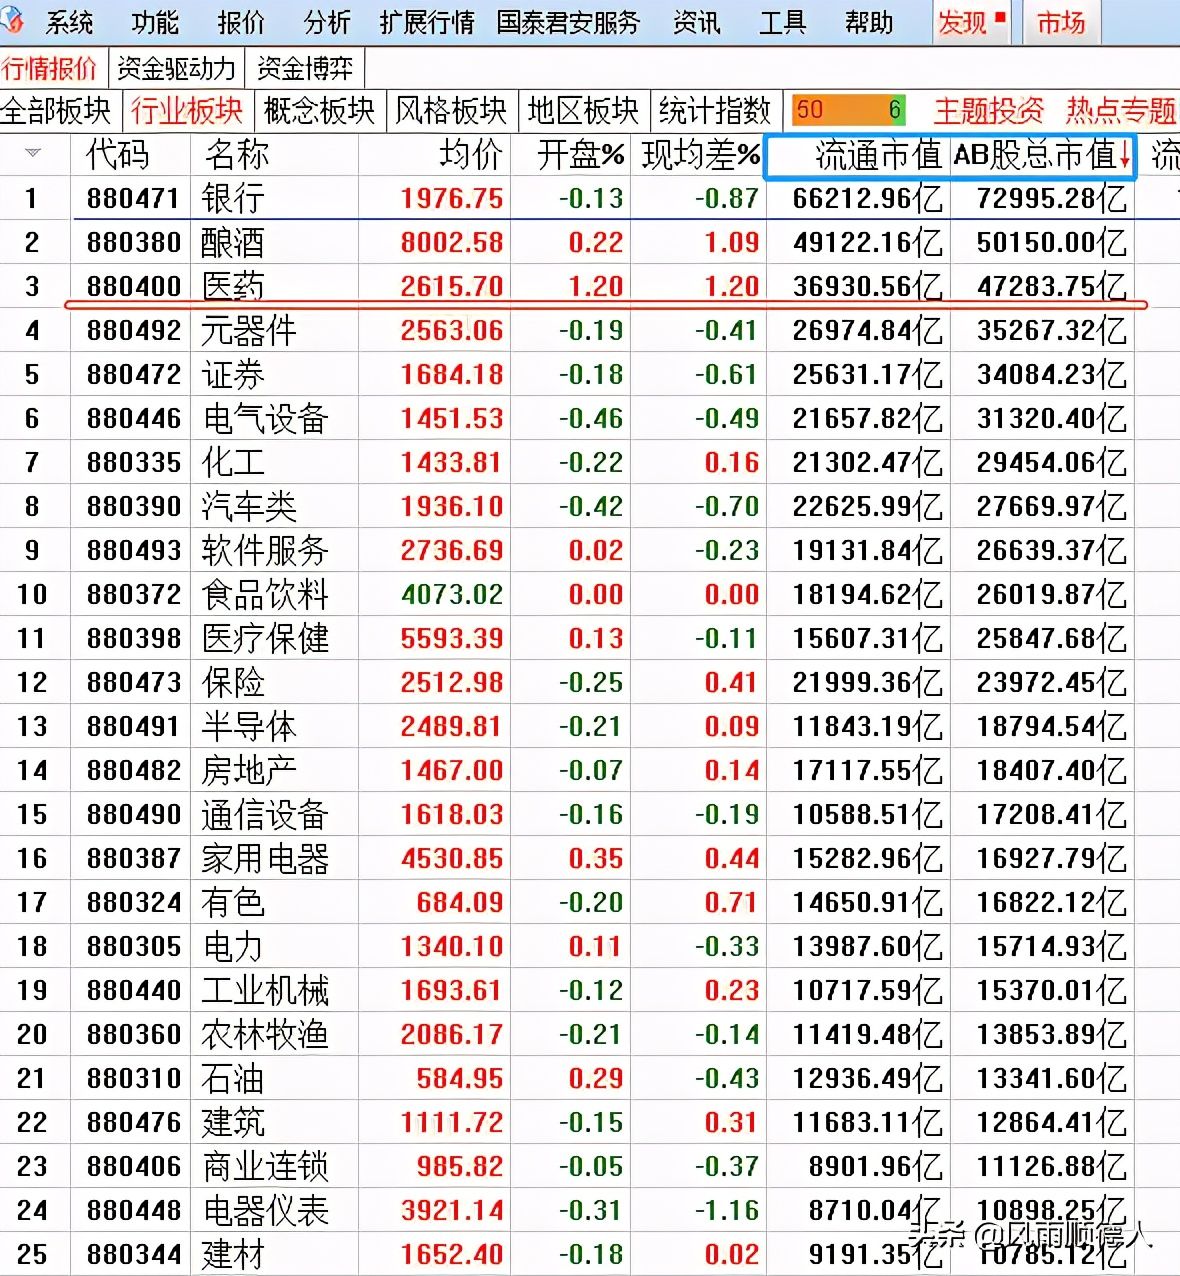
Task: Click the triangle marker in the row-number header
Action: (33, 153)
